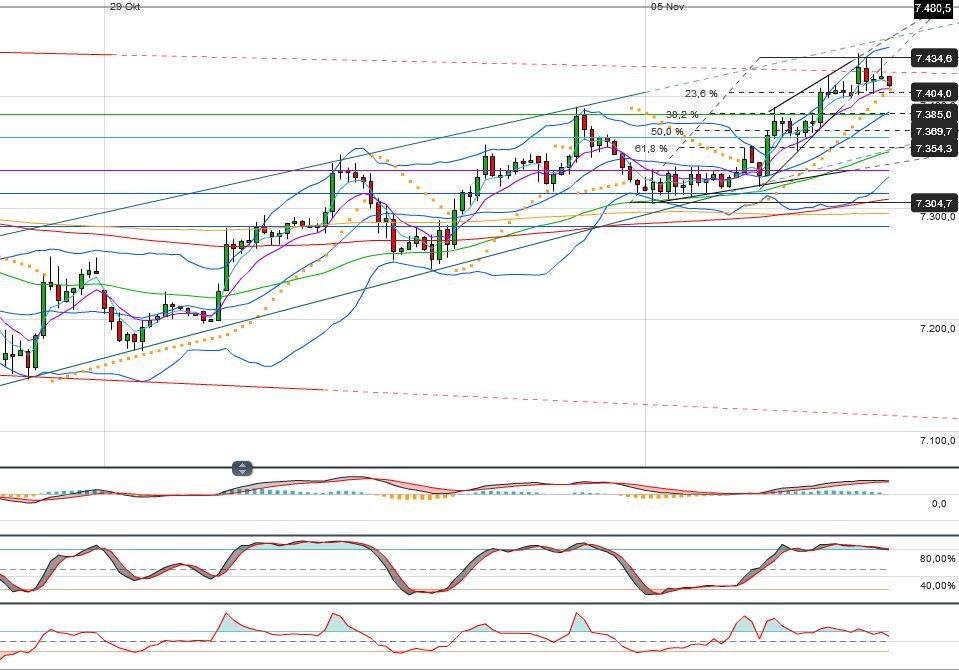Click the 05 Nov date marker
959x670 pixels.
[667, 6]
